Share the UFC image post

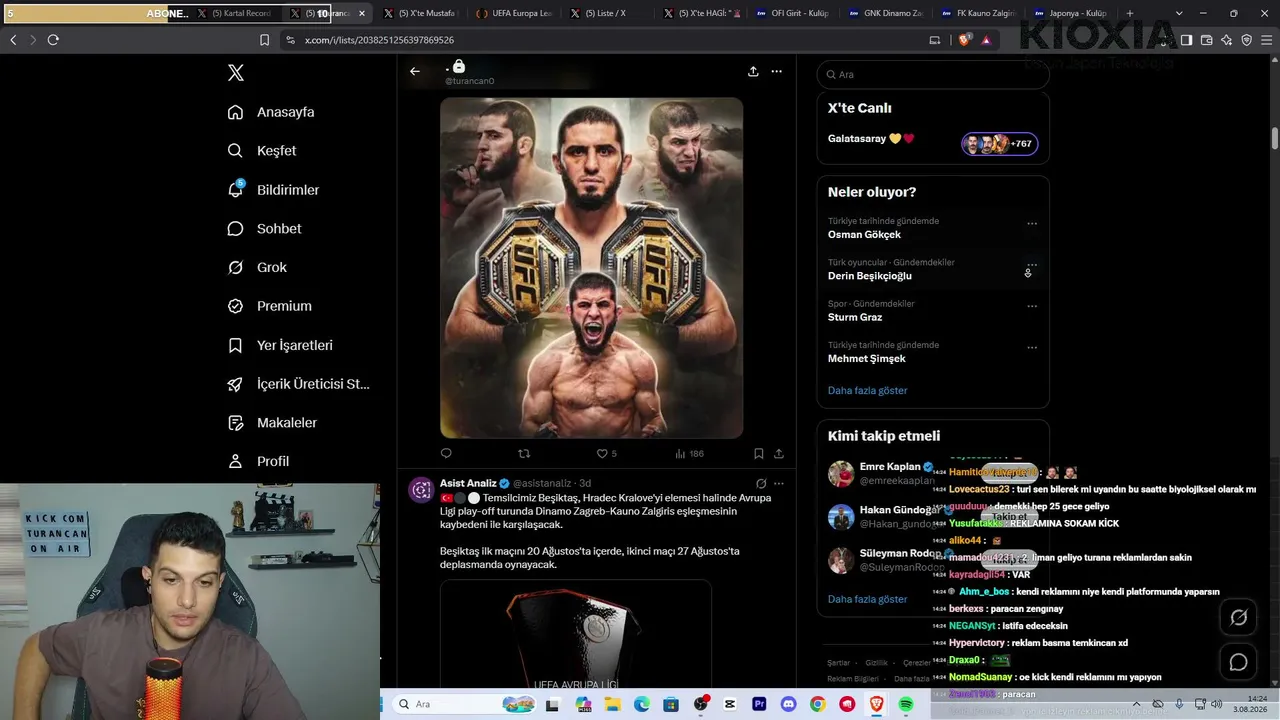tap(779, 453)
